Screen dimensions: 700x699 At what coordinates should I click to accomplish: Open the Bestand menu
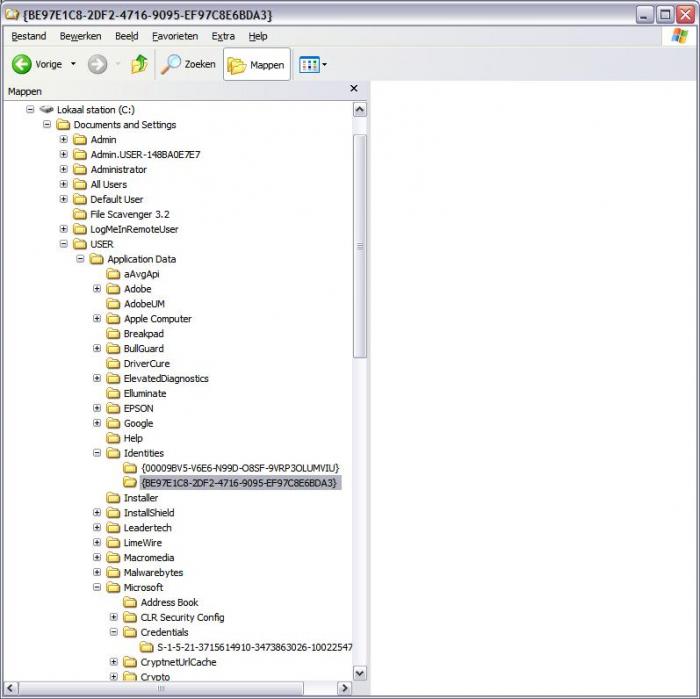pyautogui.click(x=29, y=36)
